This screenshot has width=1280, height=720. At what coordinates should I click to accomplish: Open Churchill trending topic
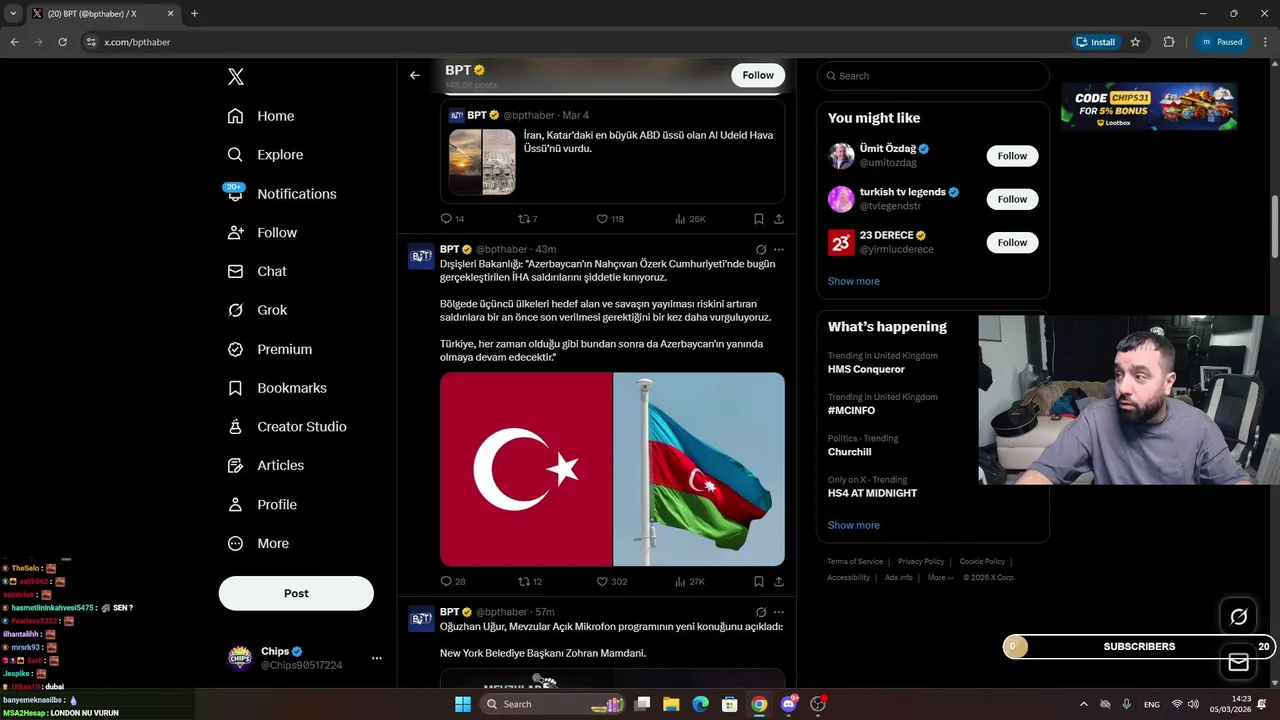click(850, 452)
